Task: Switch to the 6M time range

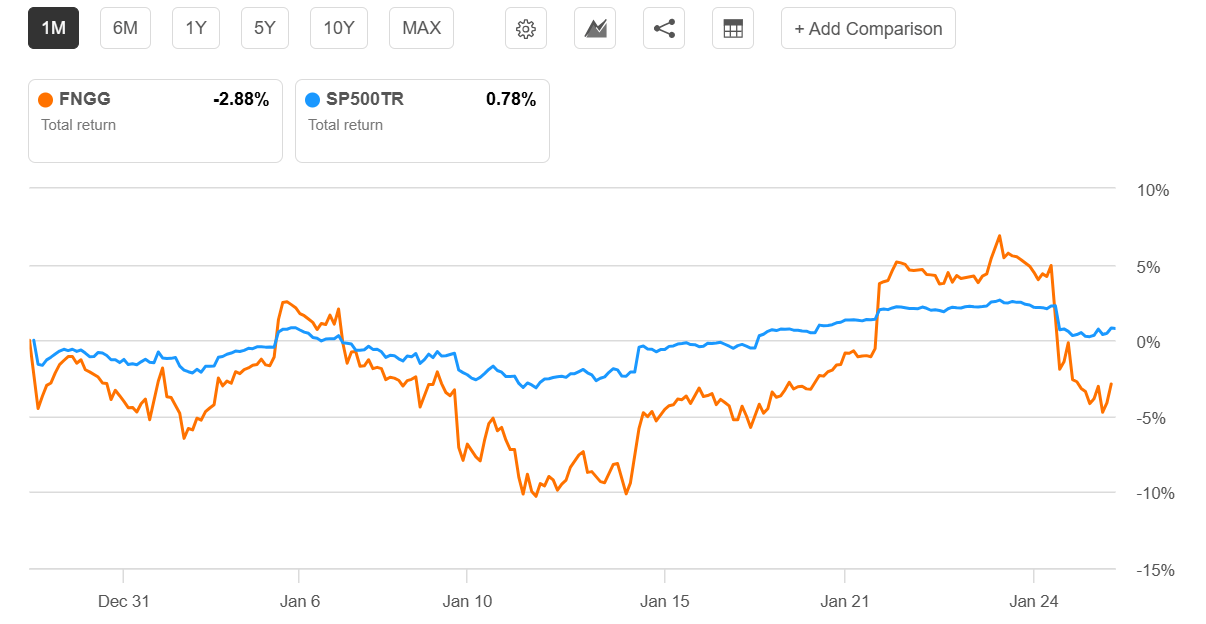Action: pyautogui.click(x=124, y=28)
